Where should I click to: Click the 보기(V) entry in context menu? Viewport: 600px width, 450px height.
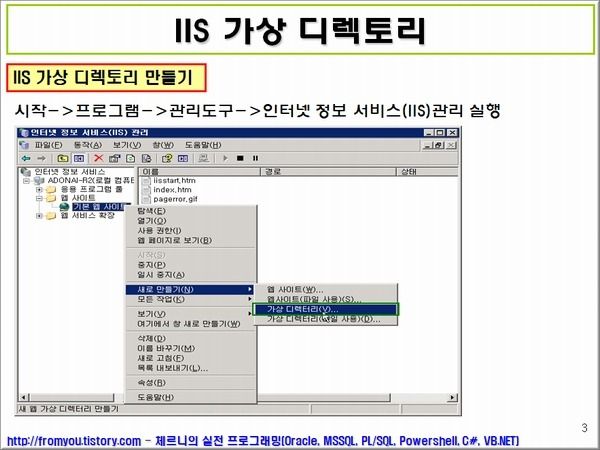[x=191, y=314]
